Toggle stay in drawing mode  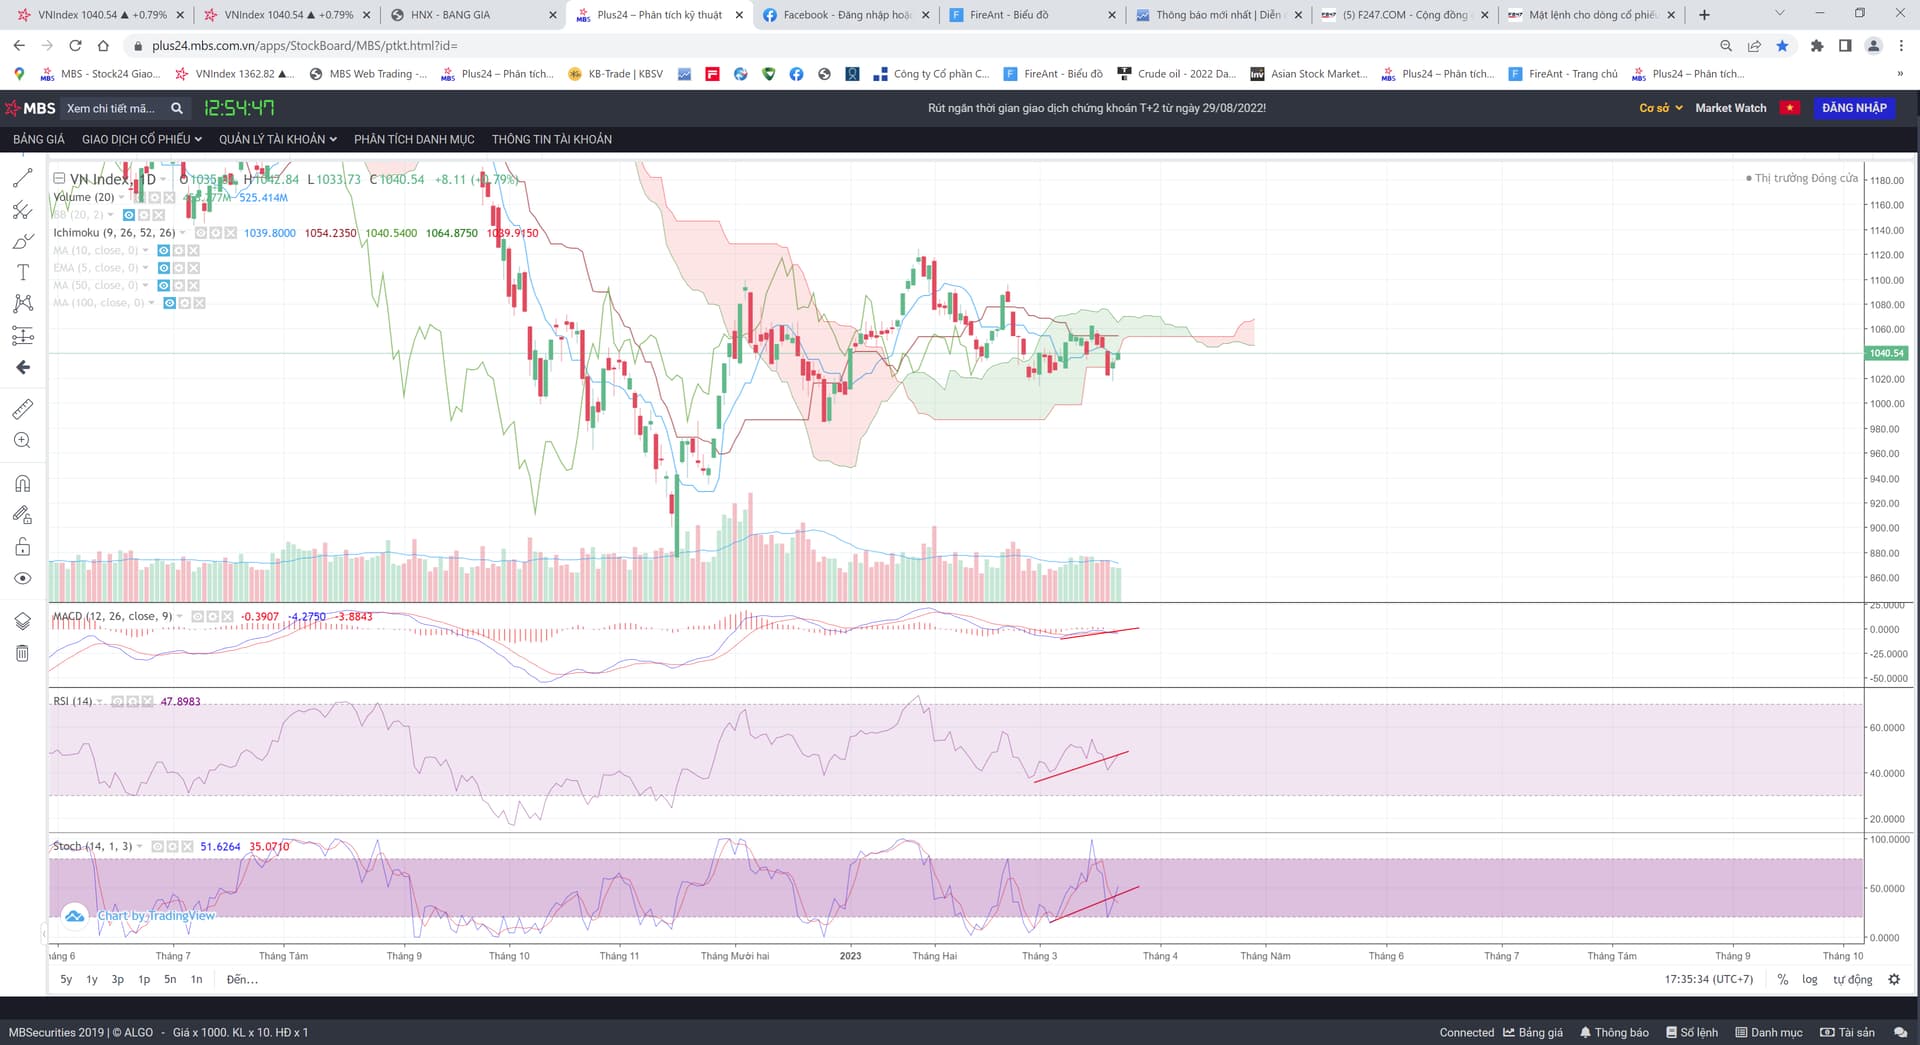(22, 515)
